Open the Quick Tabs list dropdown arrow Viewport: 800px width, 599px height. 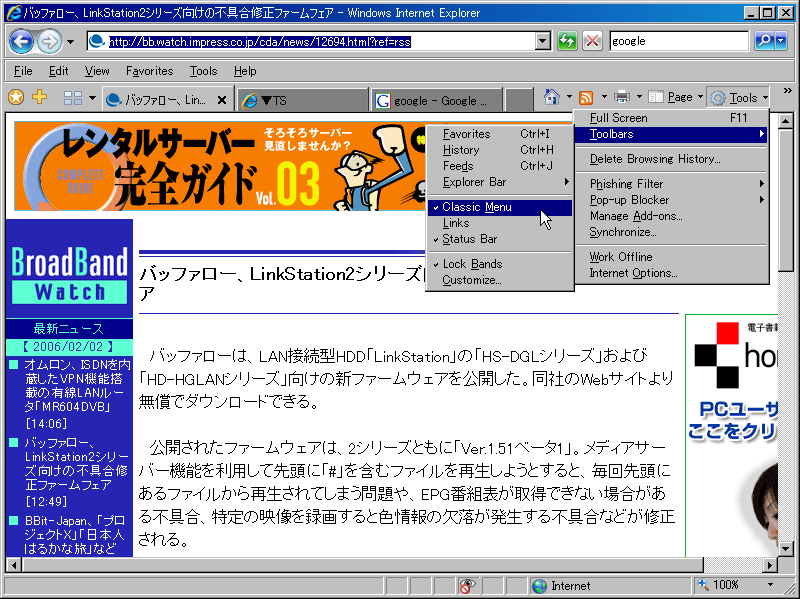tap(92, 97)
